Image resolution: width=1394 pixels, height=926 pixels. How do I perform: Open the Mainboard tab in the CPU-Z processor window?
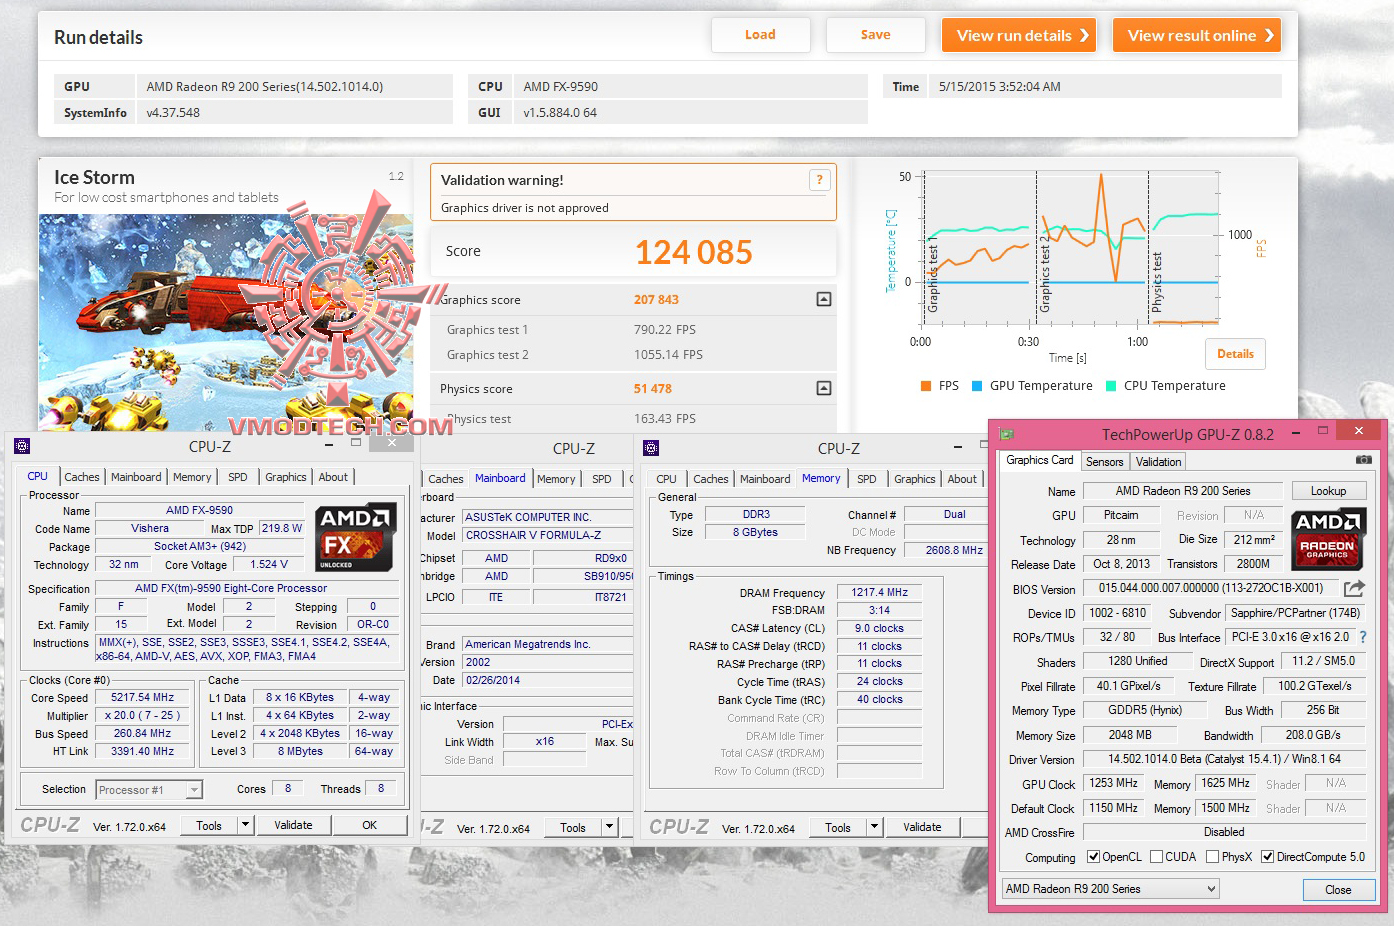[136, 477]
